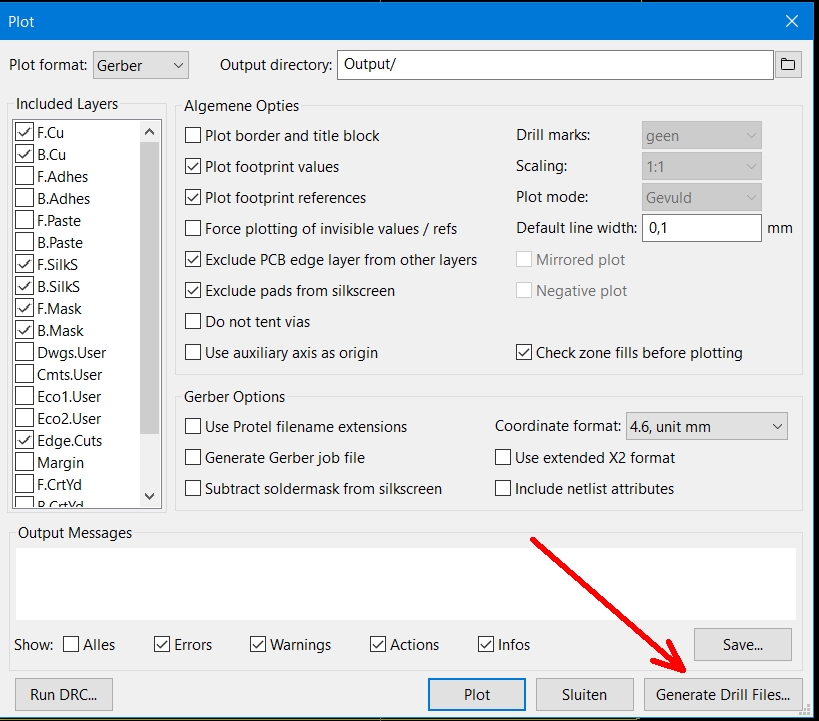This screenshot has height=721, width=819.
Task: Open the Plot mode Gevuld dropdown
Action: pos(701,197)
